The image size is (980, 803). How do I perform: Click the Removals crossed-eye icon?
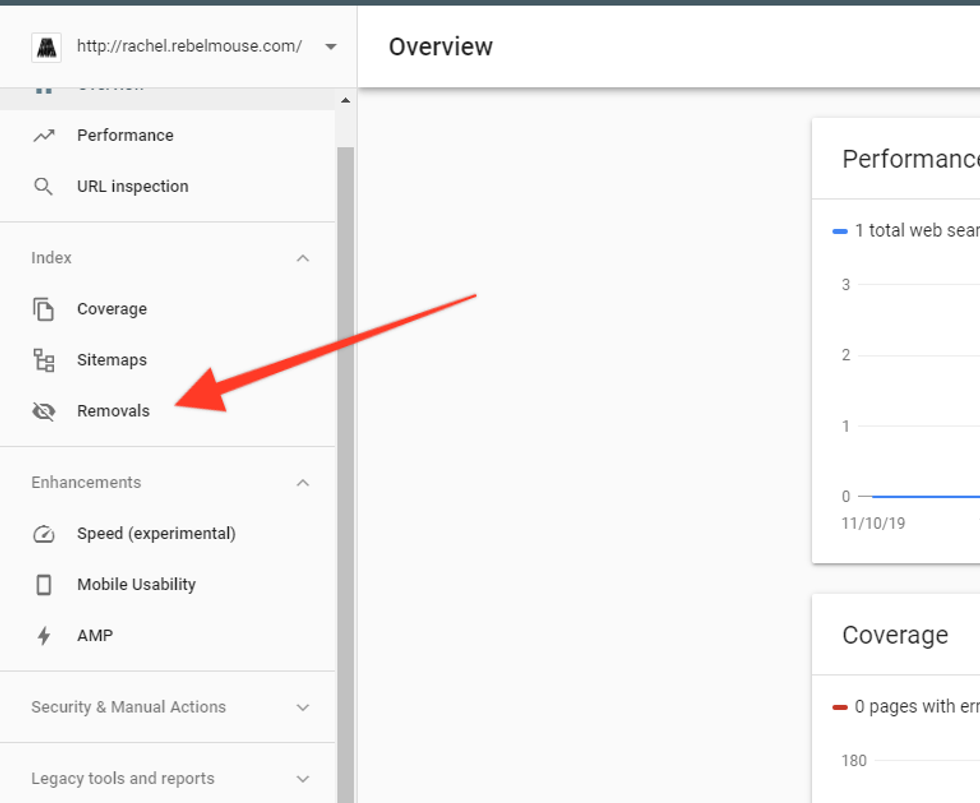click(x=43, y=411)
